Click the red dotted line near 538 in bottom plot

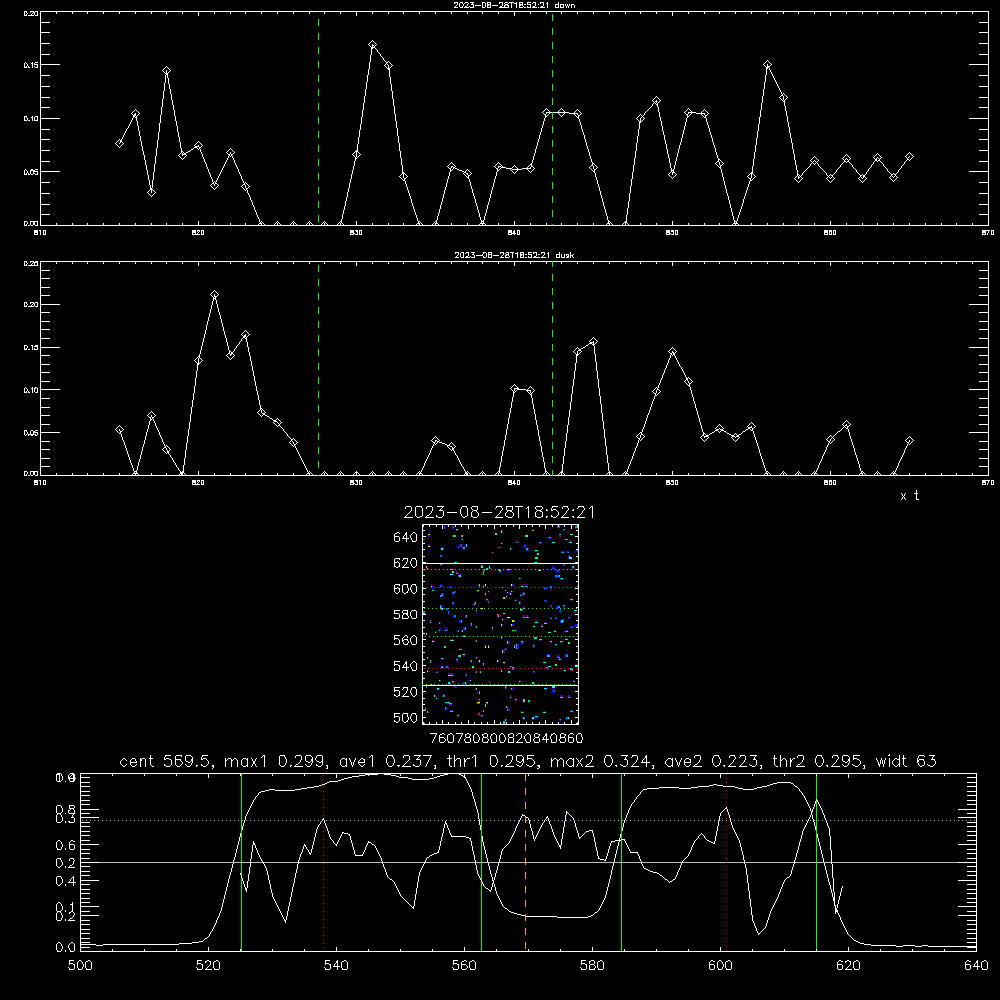coord(323,862)
